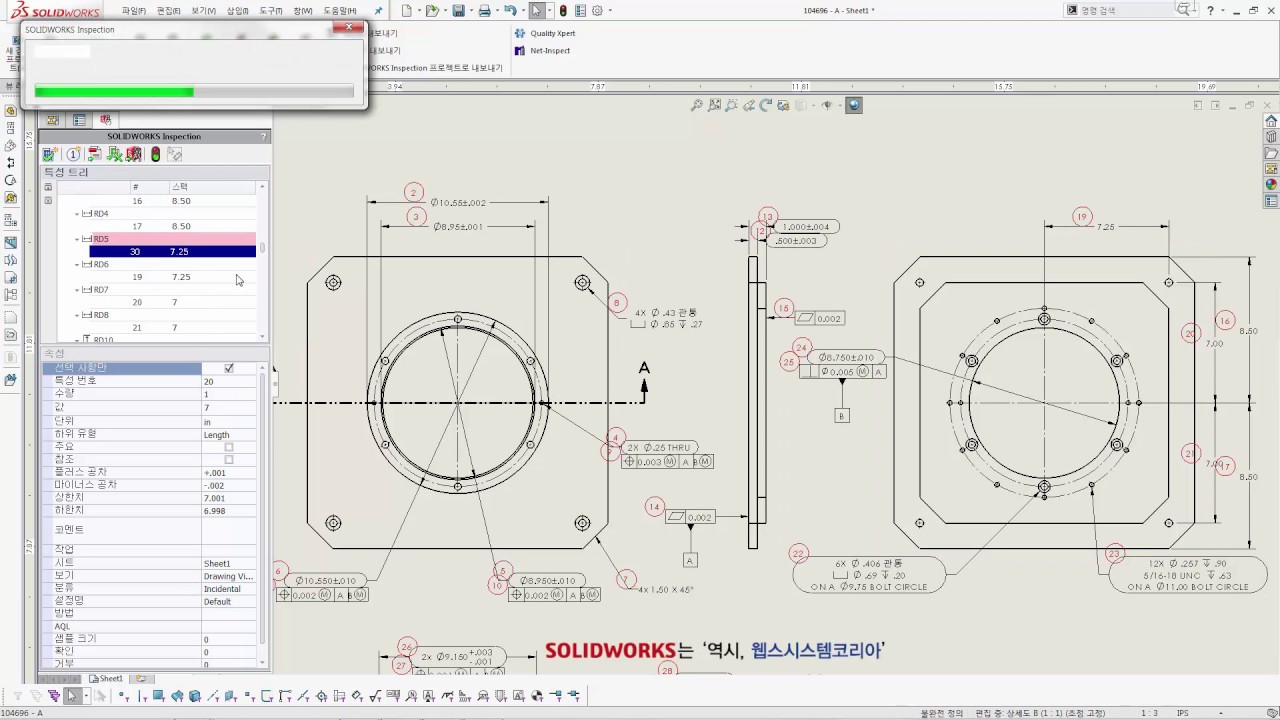Click the SOLIDWORKS Resources home icon on right pane
This screenshot has width=1280, height=720.
tap(1271, 121)
